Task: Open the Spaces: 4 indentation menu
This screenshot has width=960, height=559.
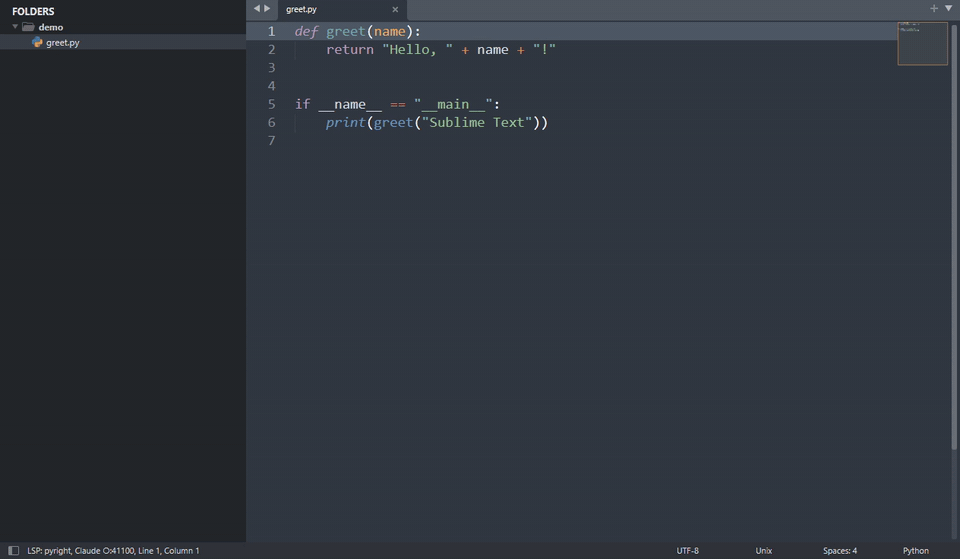Action: [840, 550]
